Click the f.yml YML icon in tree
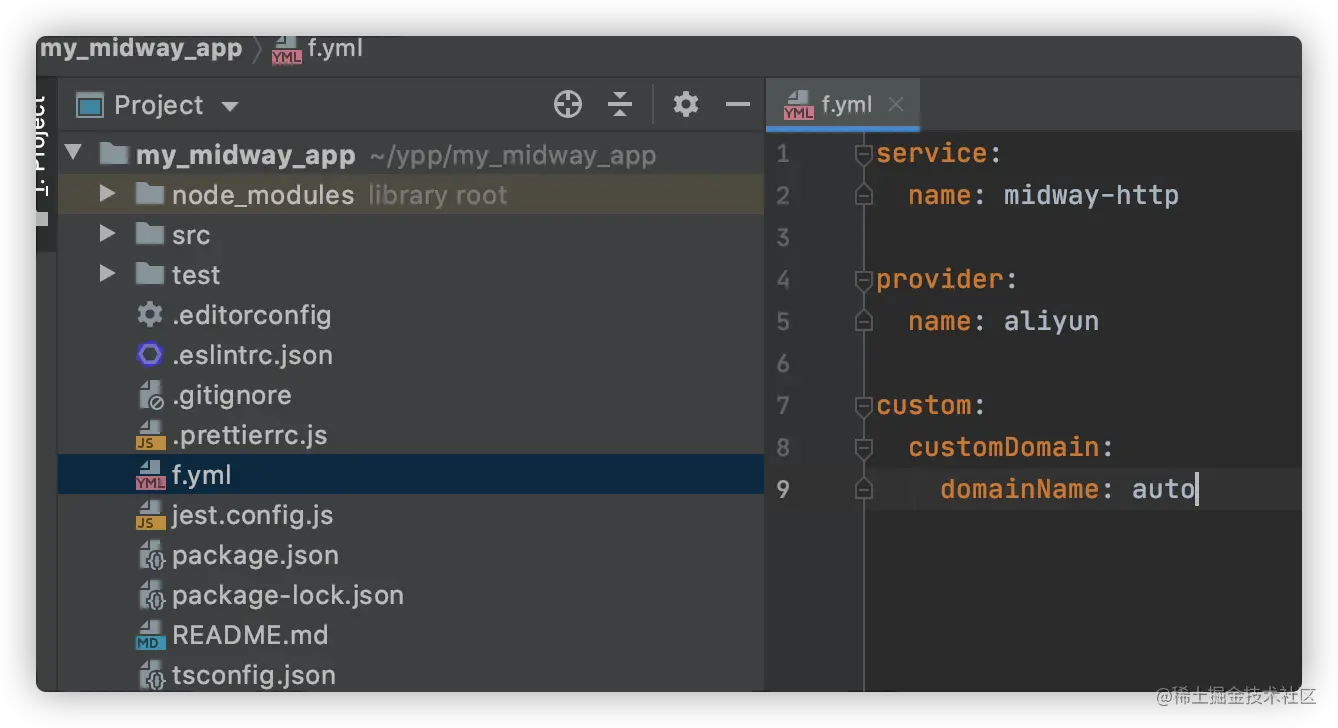The width and height of the screenshot is (1338, 728). point(150,475)
